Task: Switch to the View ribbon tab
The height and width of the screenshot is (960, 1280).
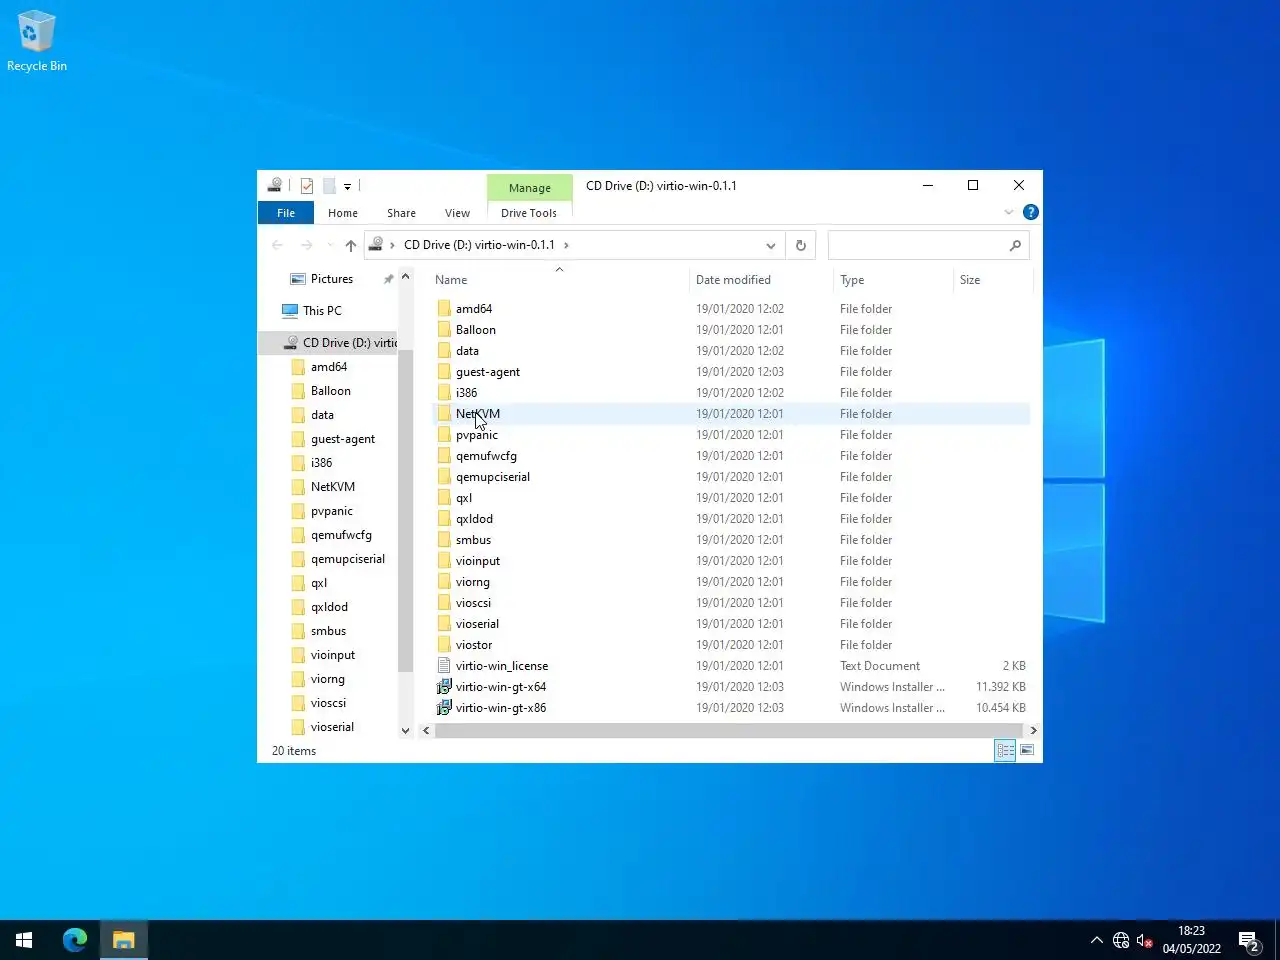Action: click(x=457, y=213)
